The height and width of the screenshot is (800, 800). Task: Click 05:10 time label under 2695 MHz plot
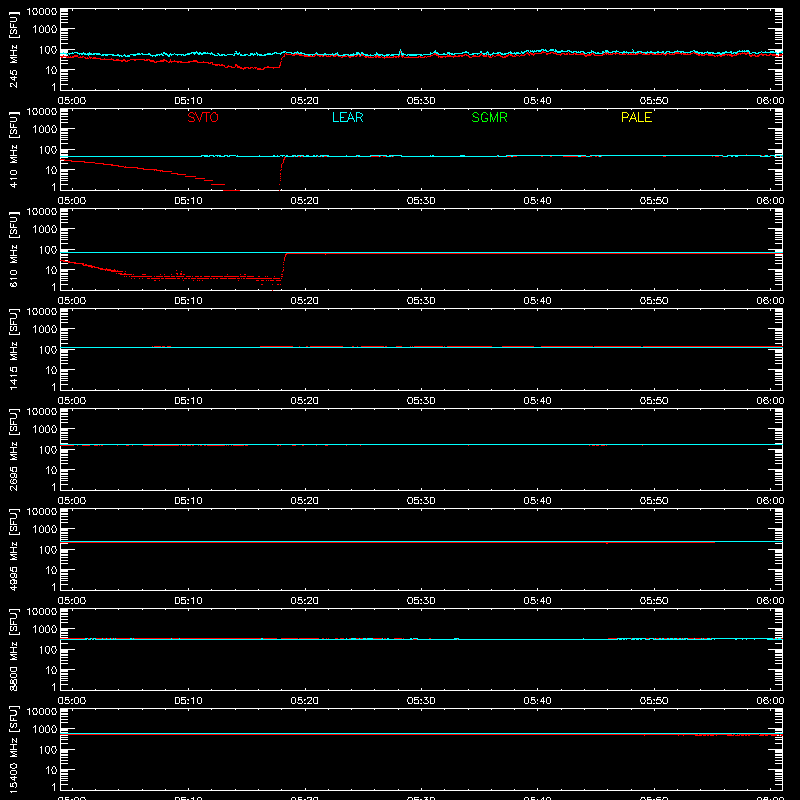[x=188, y=501]
